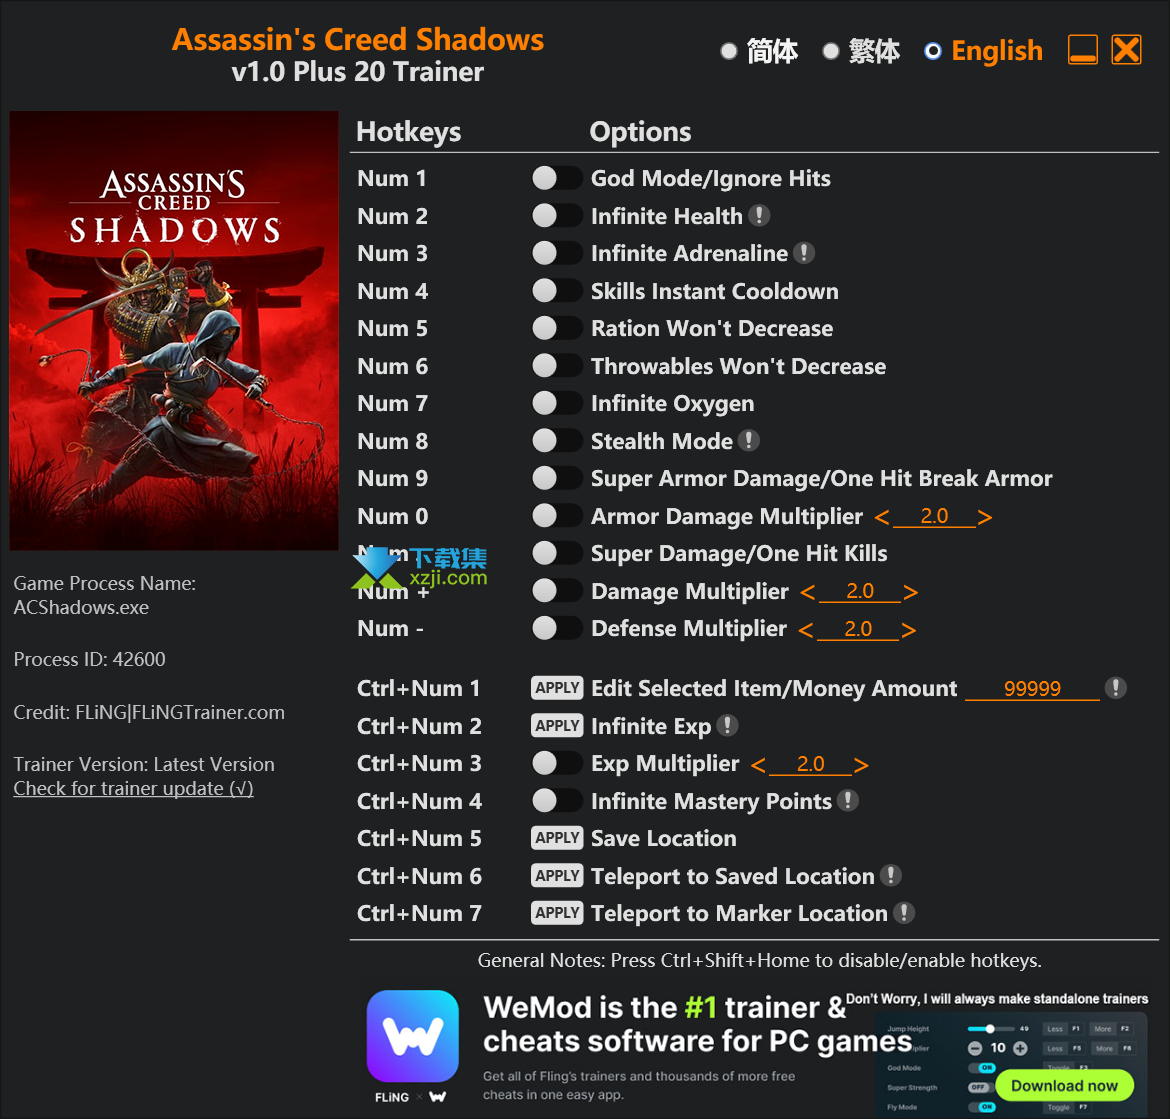Switch on Throwables Won't Decrease

click(557, 366)
